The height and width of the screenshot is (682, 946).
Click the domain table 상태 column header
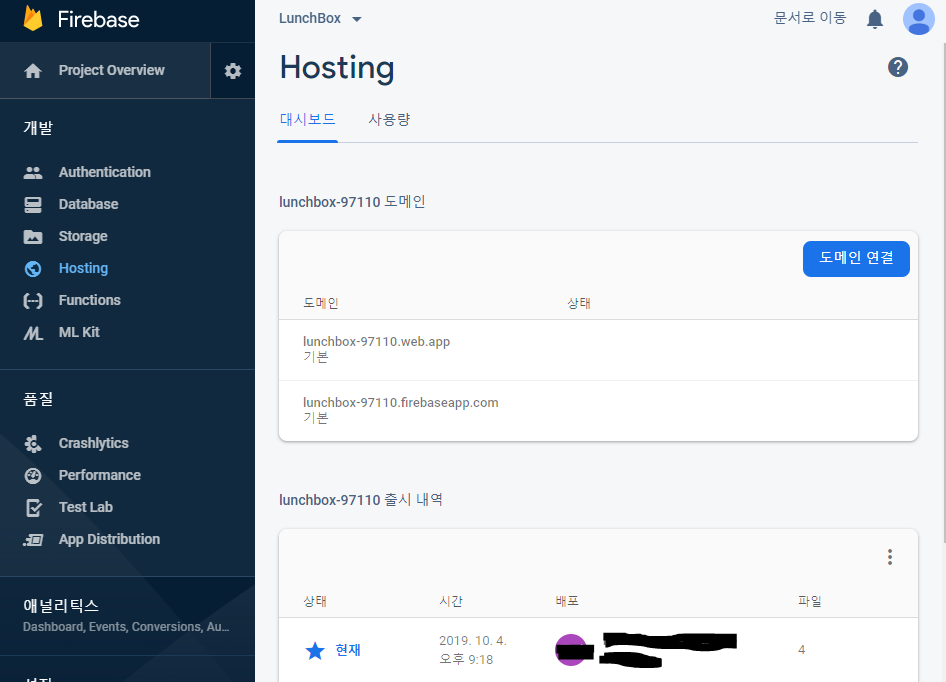click(579, 304)
